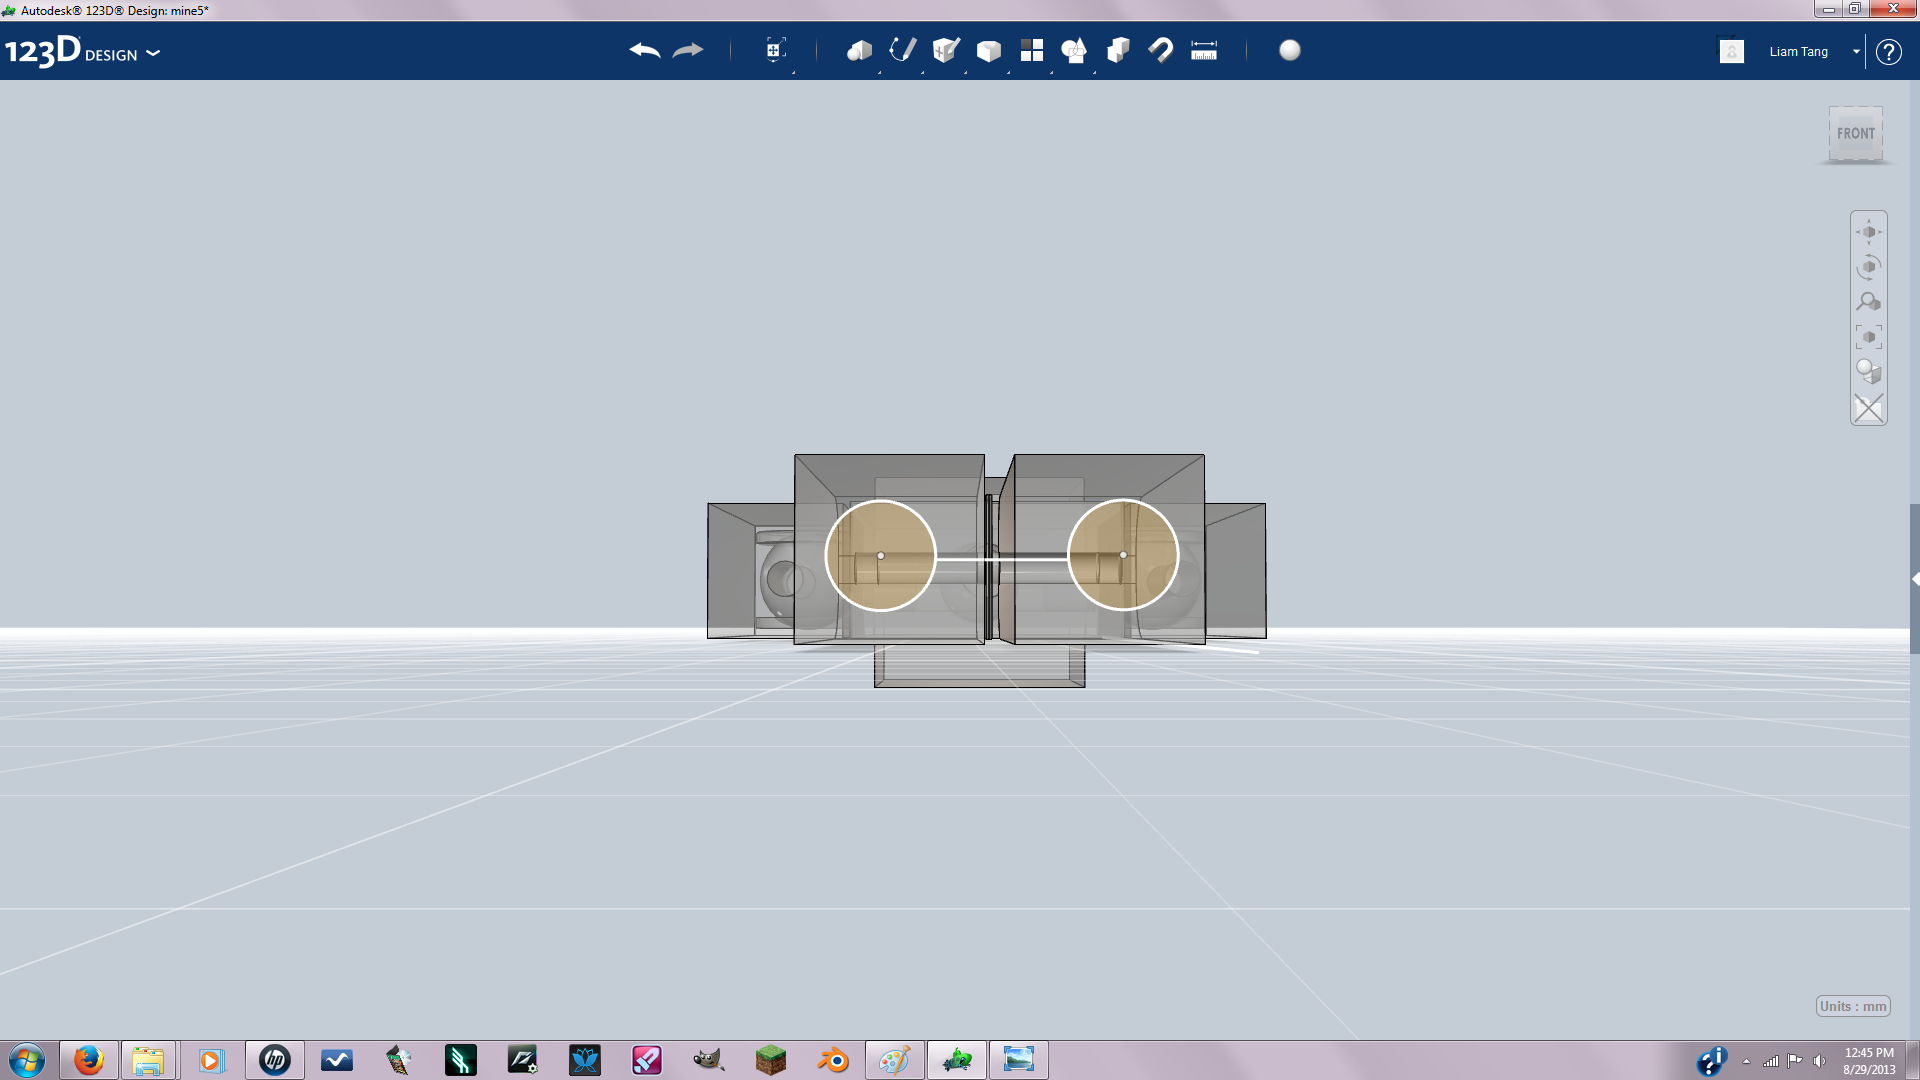Open the Windows Start menu
The image size is (1920, 1080).
[27, 1060]
